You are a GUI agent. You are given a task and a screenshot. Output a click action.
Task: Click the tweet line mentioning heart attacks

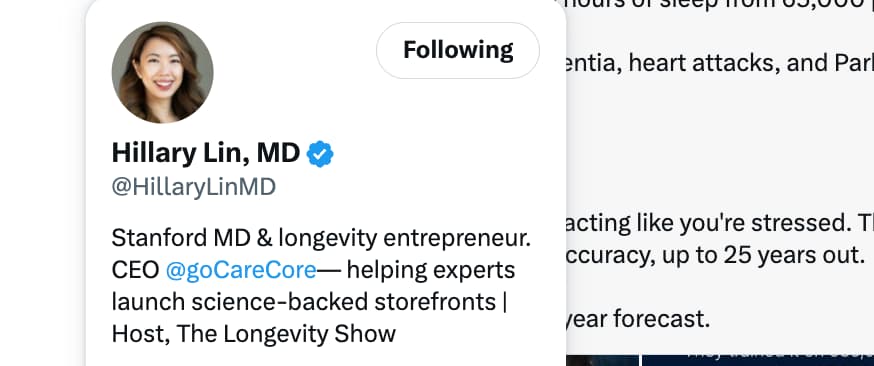720,64
